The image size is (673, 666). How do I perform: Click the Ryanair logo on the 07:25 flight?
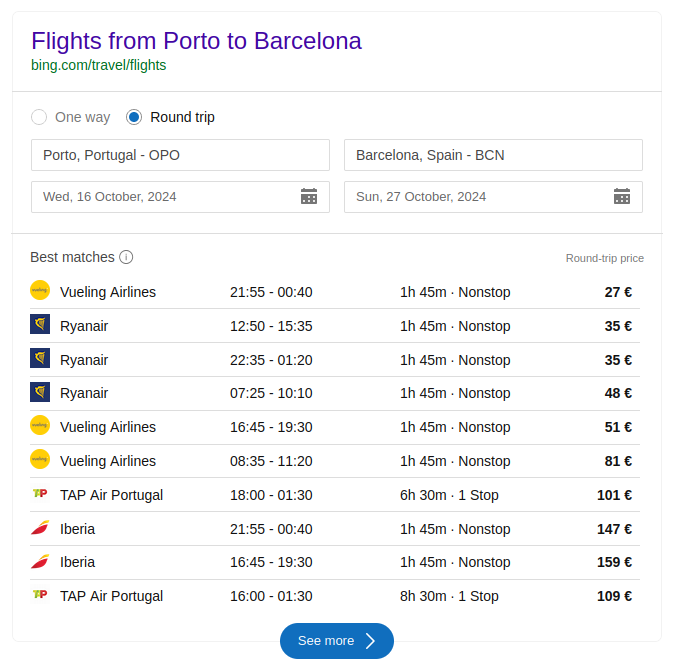[x=40, y=393]
